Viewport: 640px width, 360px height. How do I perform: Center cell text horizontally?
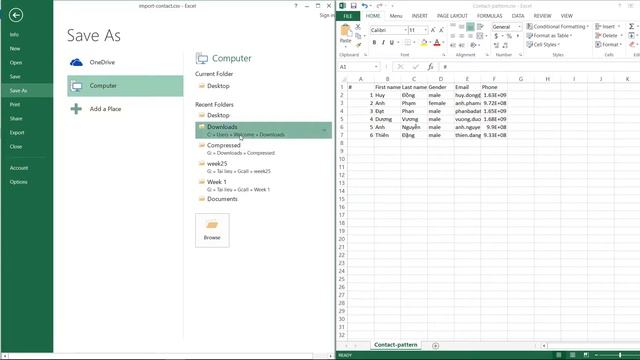click(x=462, y=36)
